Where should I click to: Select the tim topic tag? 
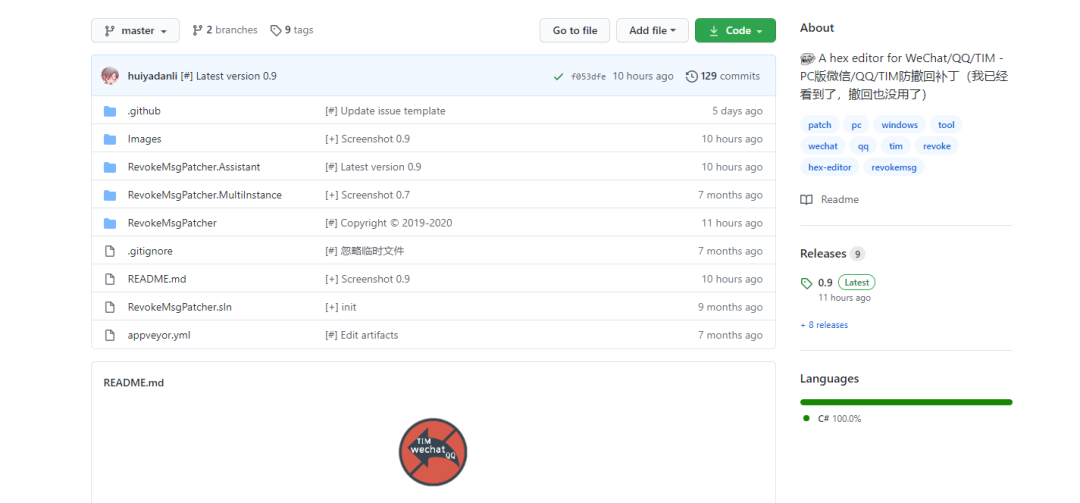896,146
